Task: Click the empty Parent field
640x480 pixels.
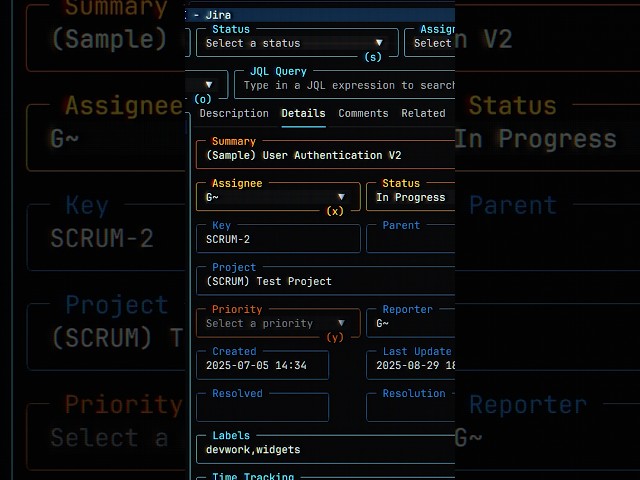Action: 411,239
